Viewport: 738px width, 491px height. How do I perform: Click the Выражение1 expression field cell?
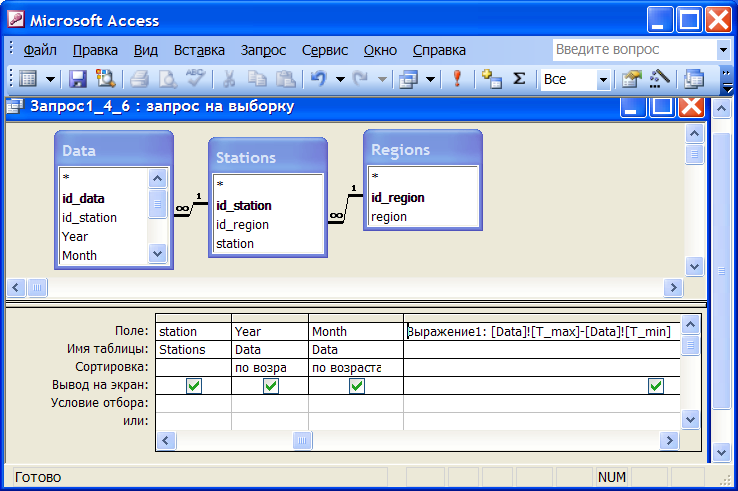542,331
